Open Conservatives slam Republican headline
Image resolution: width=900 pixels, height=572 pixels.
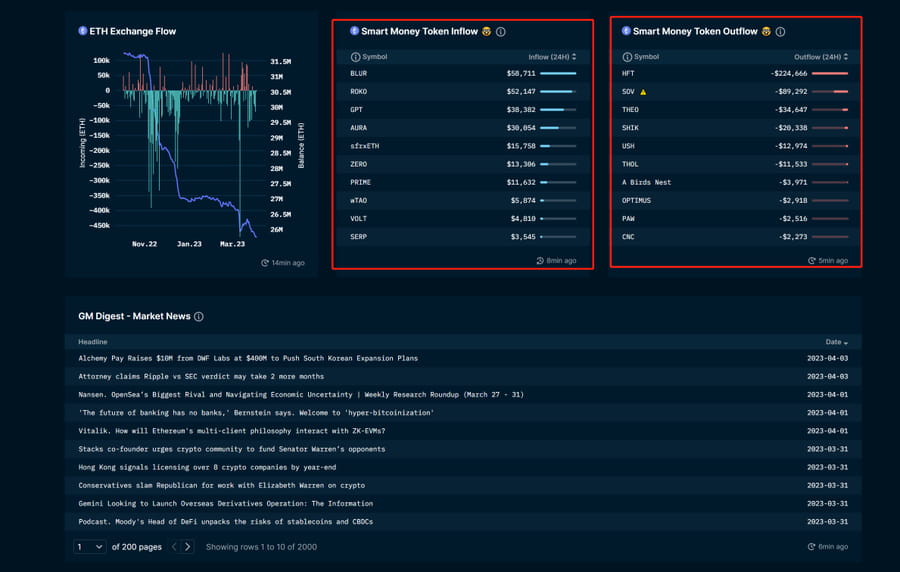point(222,485)
